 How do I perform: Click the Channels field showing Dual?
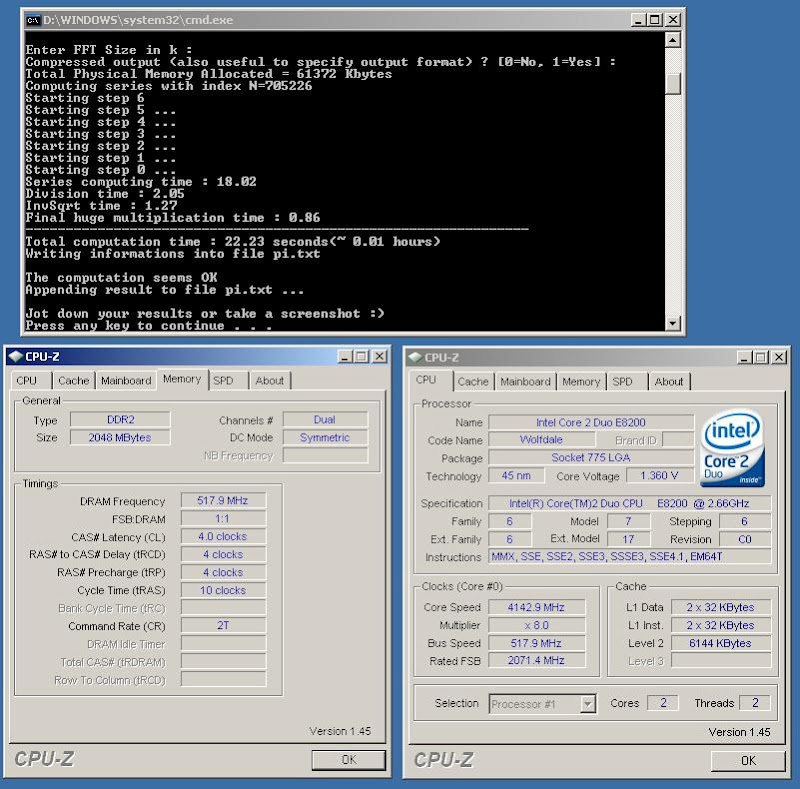pyautogui.click(x=325, y=420)
